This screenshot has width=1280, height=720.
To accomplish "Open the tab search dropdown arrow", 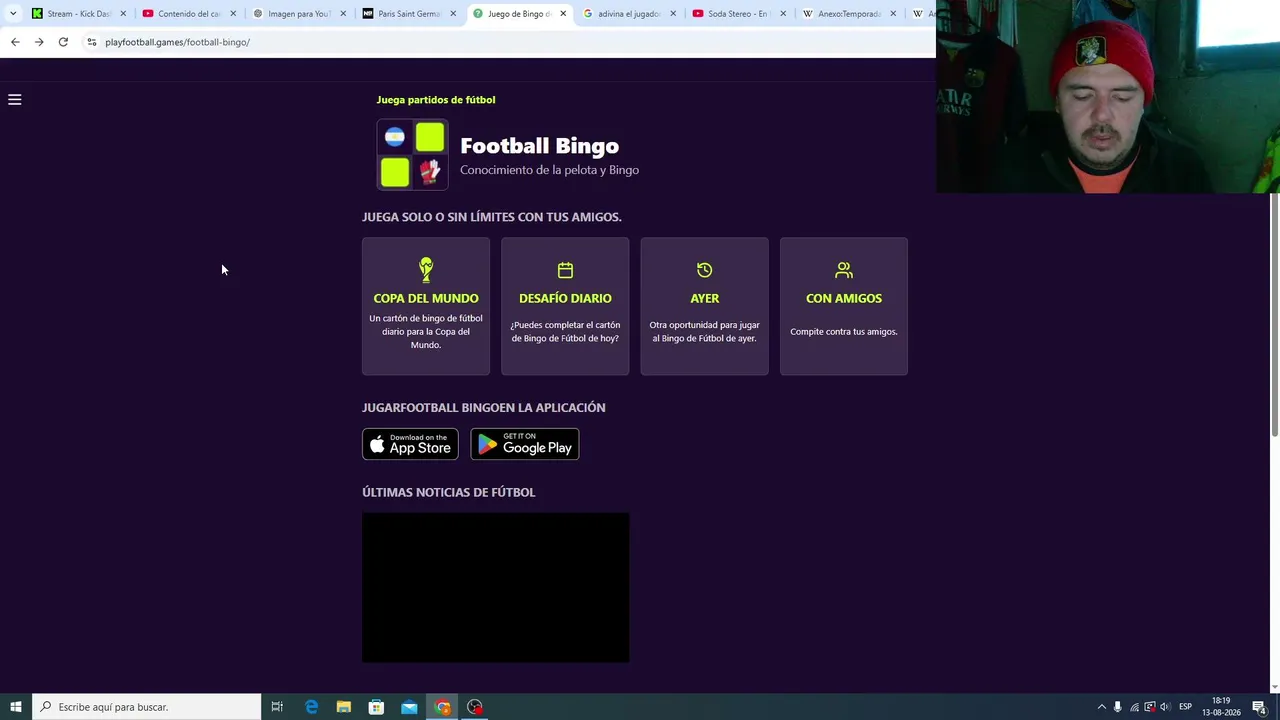I will 13,14.
